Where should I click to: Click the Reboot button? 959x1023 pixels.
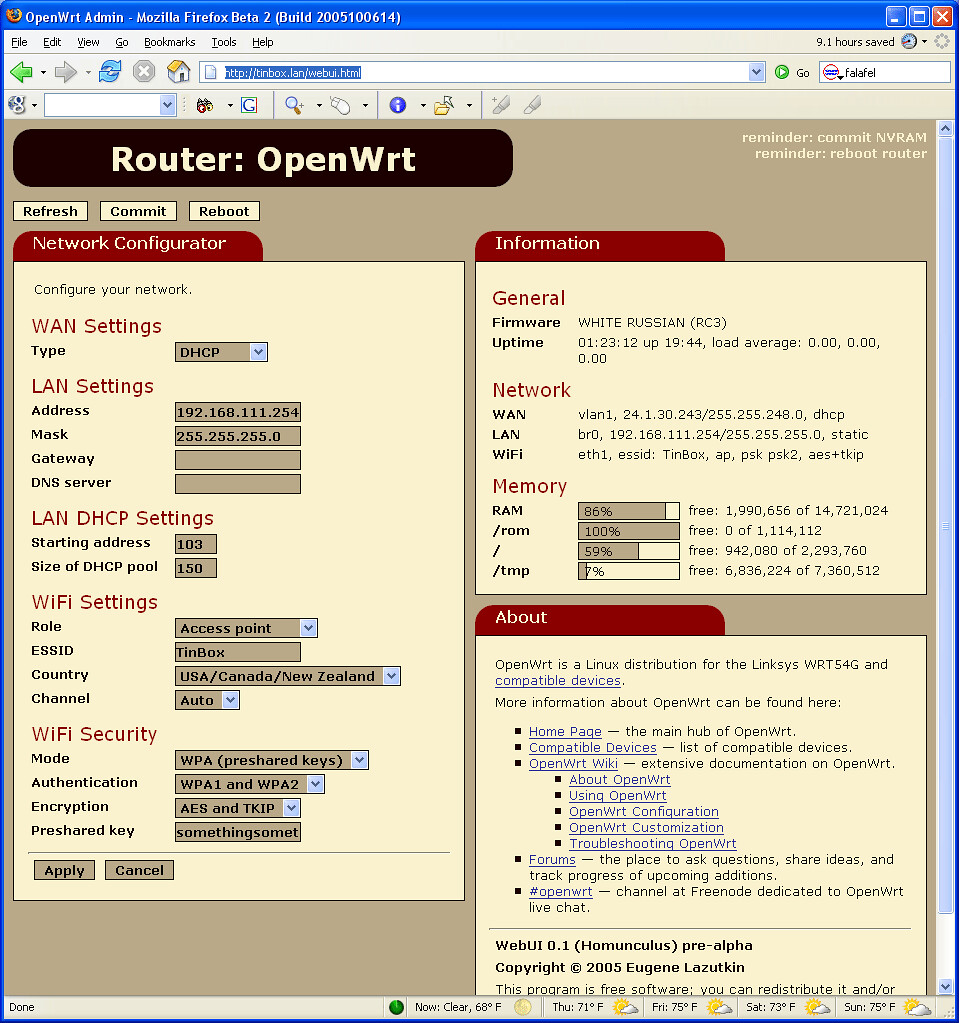[x=224, y=211]
